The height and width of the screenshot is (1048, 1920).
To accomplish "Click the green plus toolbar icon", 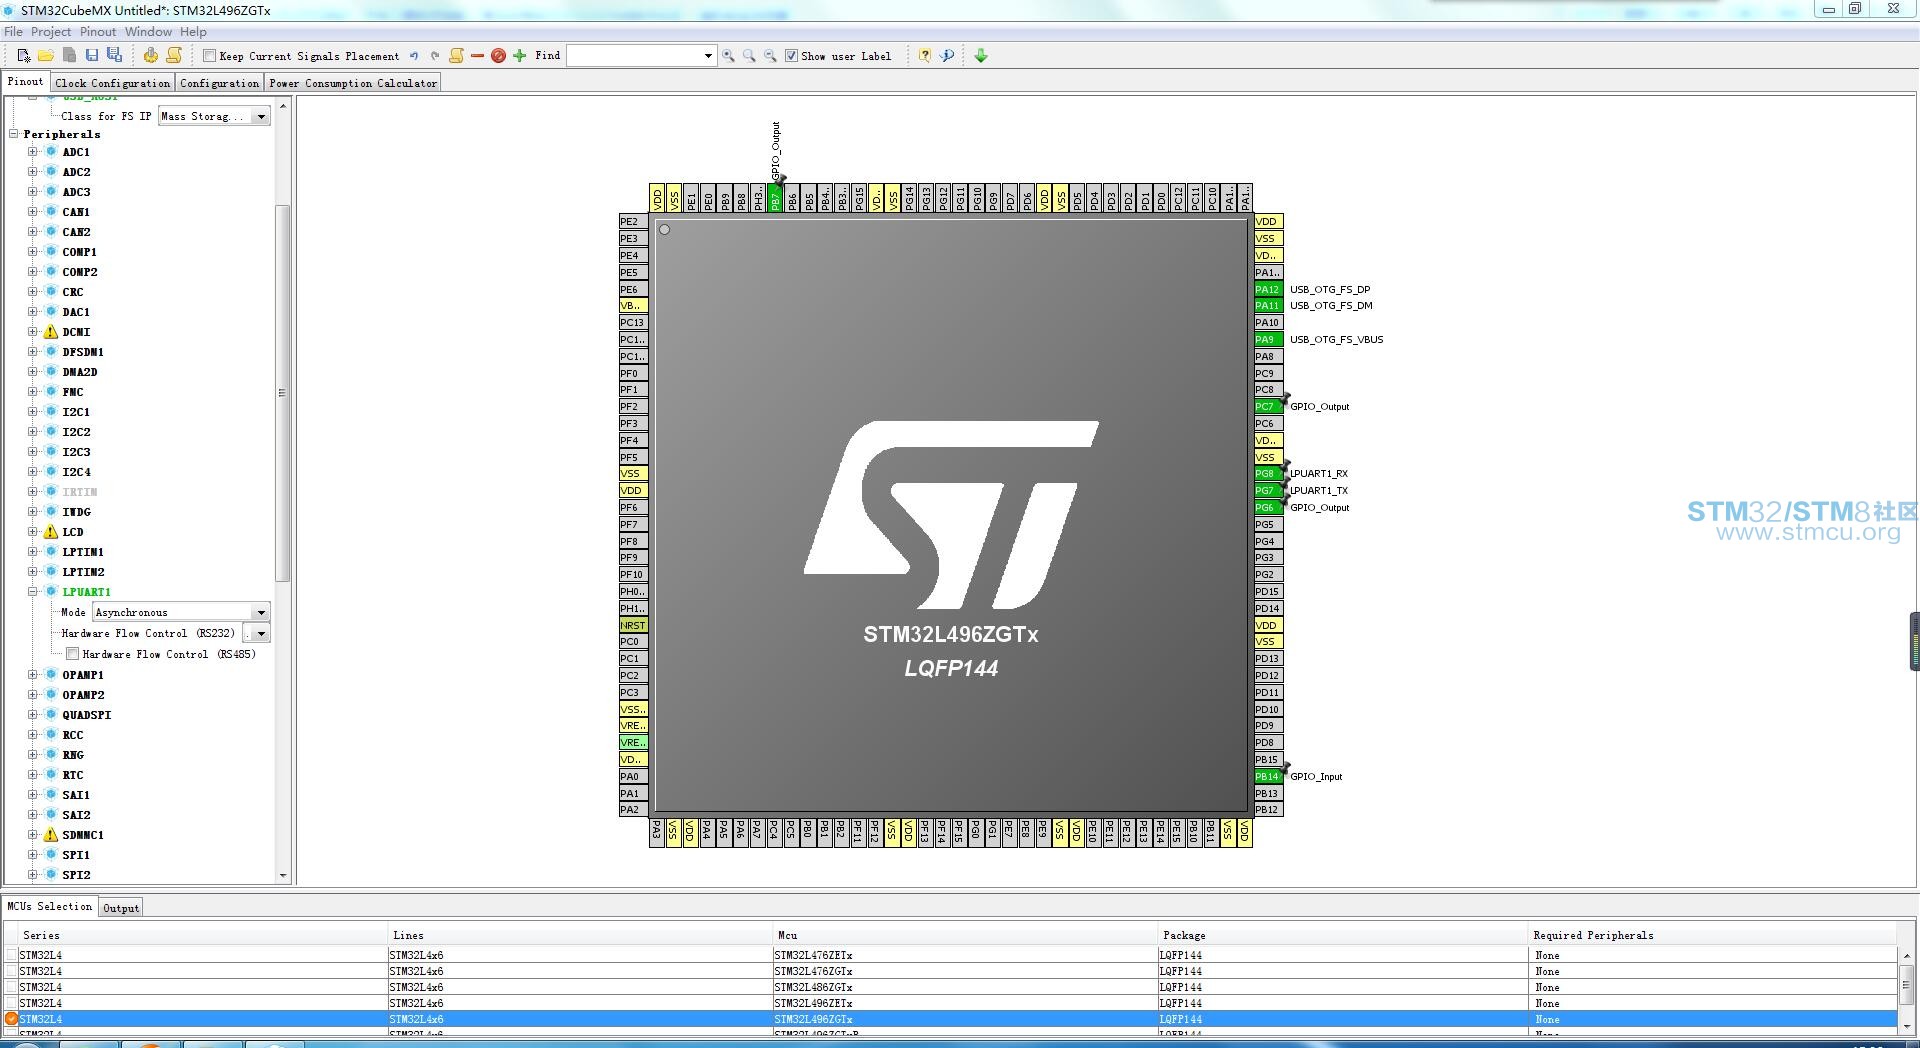I will coord(519,56).
